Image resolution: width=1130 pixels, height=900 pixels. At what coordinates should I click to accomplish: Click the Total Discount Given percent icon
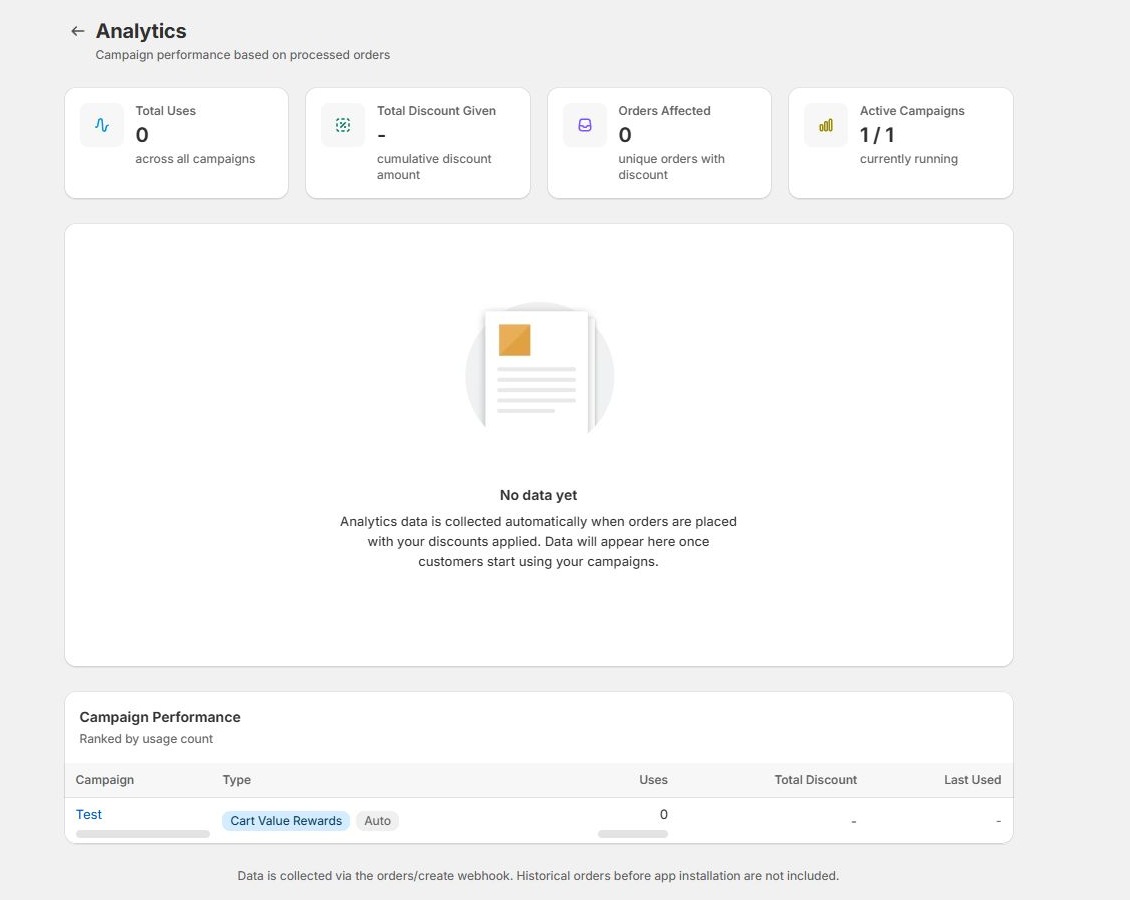343,125
